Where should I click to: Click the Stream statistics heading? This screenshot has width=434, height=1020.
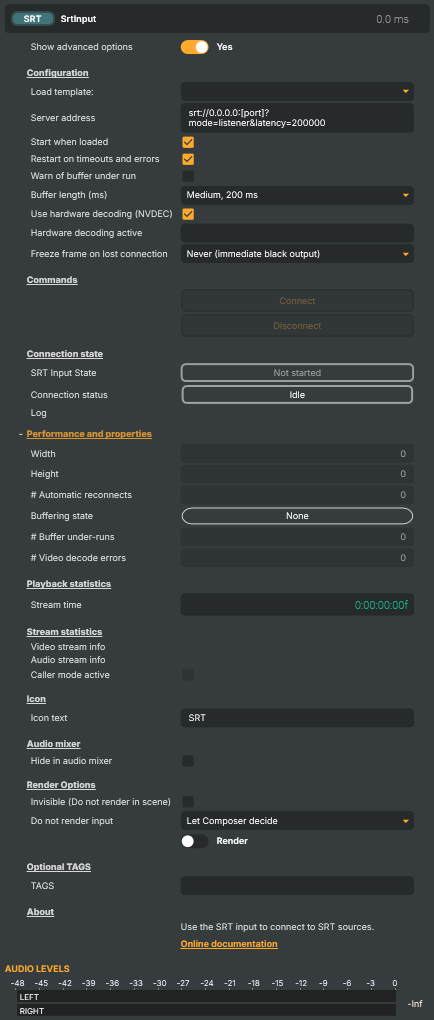tap(64, 632)
